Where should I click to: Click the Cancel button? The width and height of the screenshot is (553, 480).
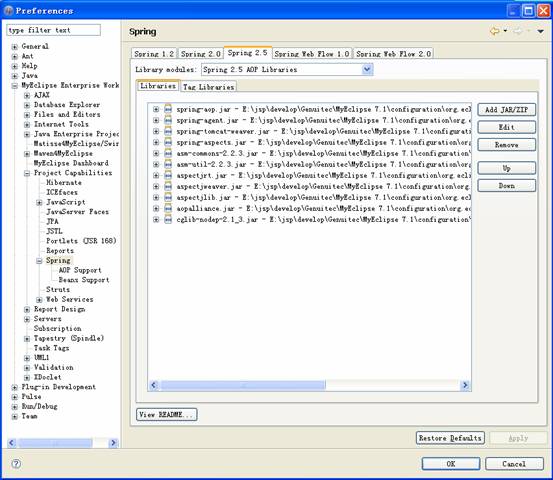514,464
